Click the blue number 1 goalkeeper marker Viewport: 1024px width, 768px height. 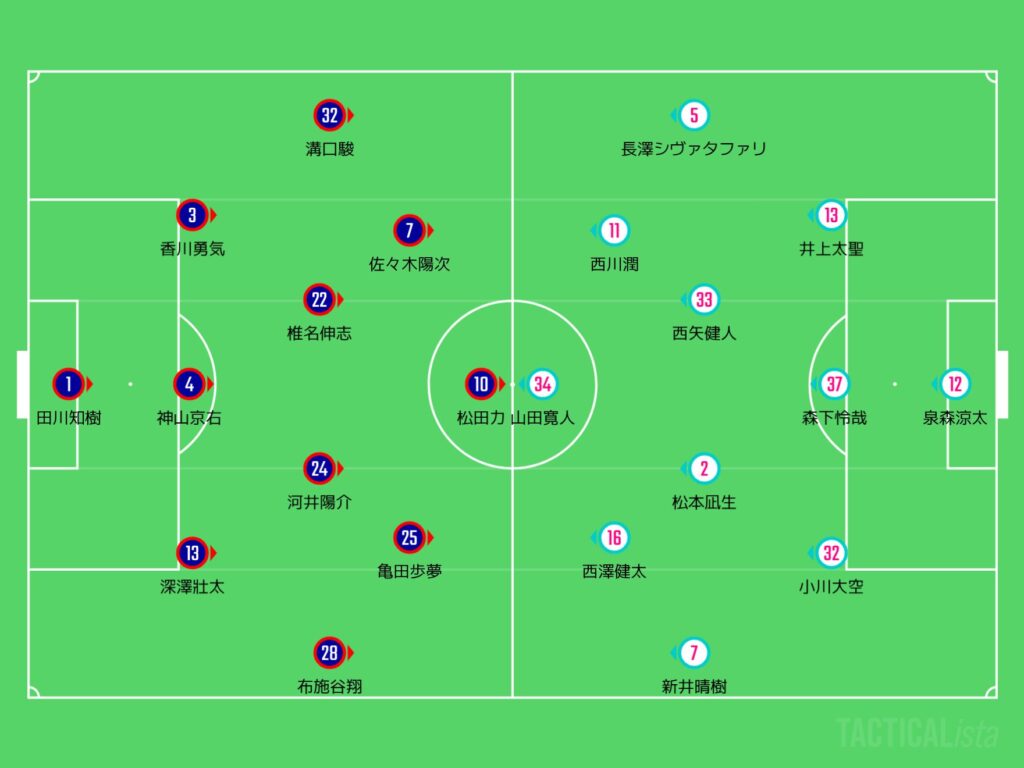pyautogui.click(x=69, y=383)
